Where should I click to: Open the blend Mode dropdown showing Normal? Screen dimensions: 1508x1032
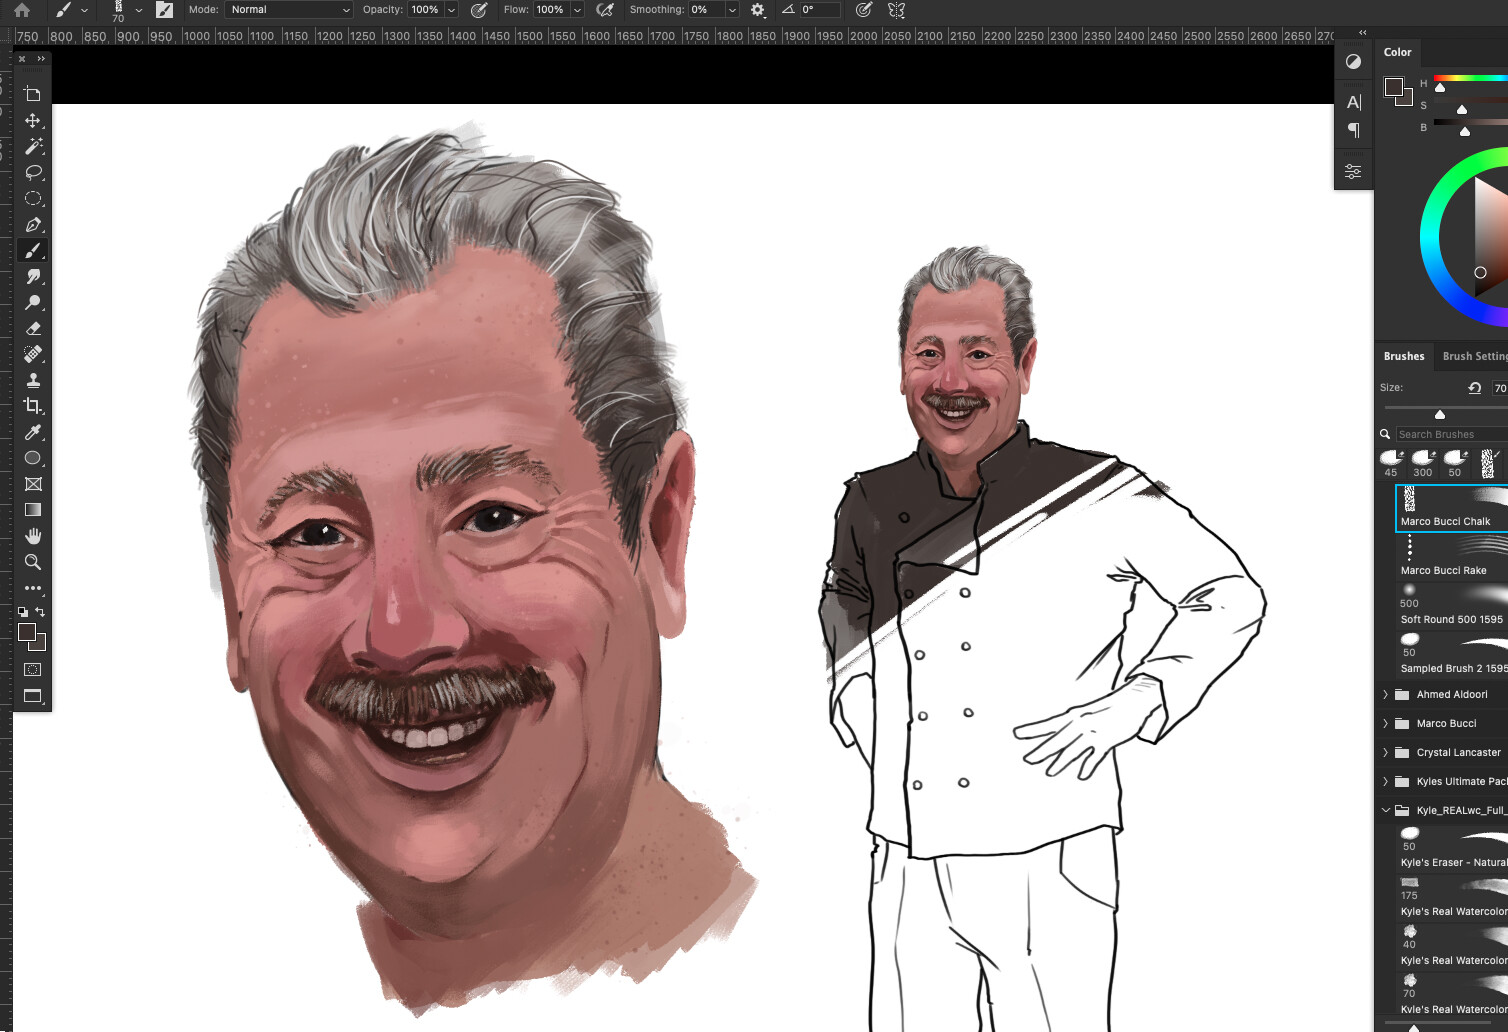(288, 10)
